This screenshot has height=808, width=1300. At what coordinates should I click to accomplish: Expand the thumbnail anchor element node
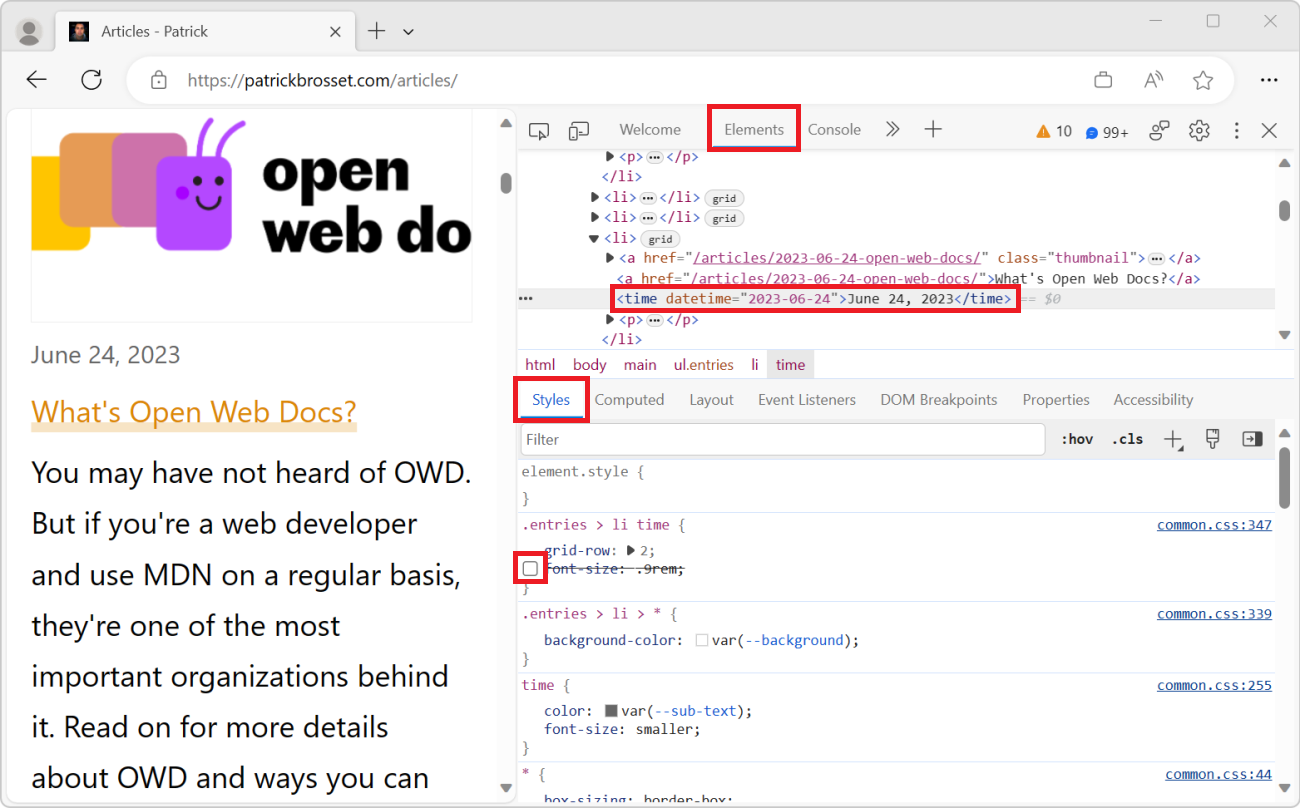tap(610, 258)
